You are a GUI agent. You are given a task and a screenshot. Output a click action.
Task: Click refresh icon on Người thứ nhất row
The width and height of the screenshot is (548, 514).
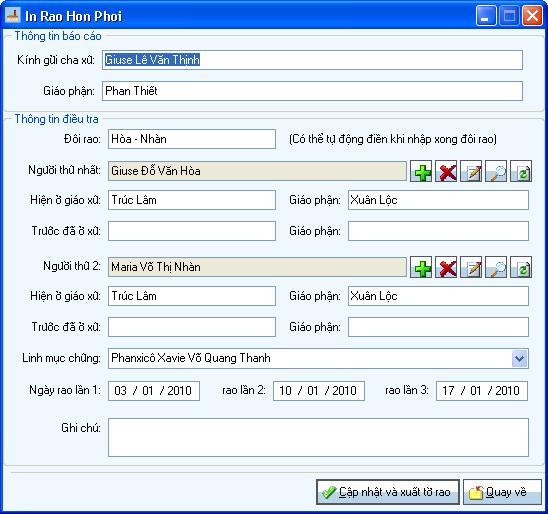(521, 171)
